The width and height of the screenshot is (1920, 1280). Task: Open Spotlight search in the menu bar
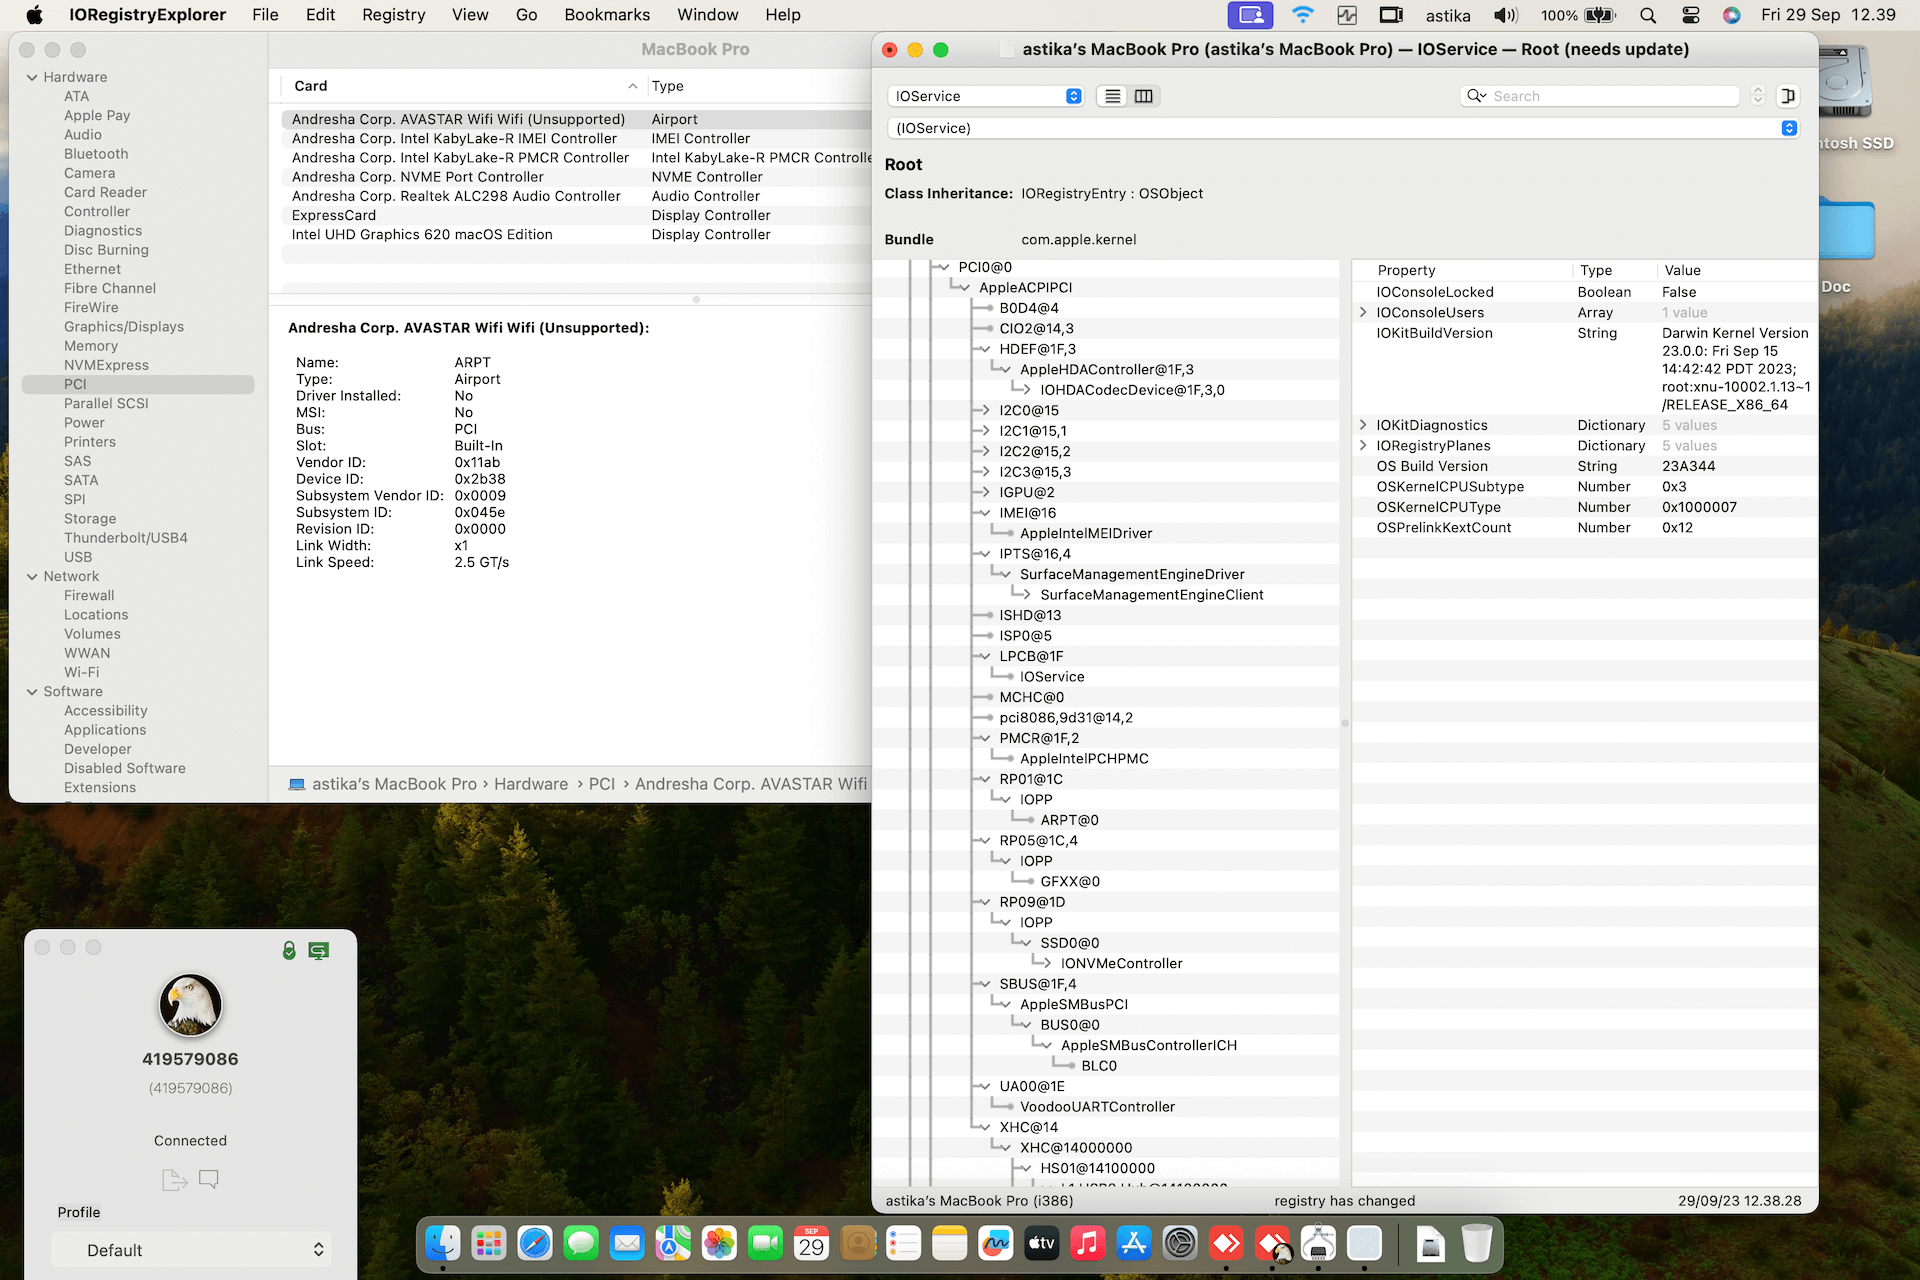(x=1648, y=15)
